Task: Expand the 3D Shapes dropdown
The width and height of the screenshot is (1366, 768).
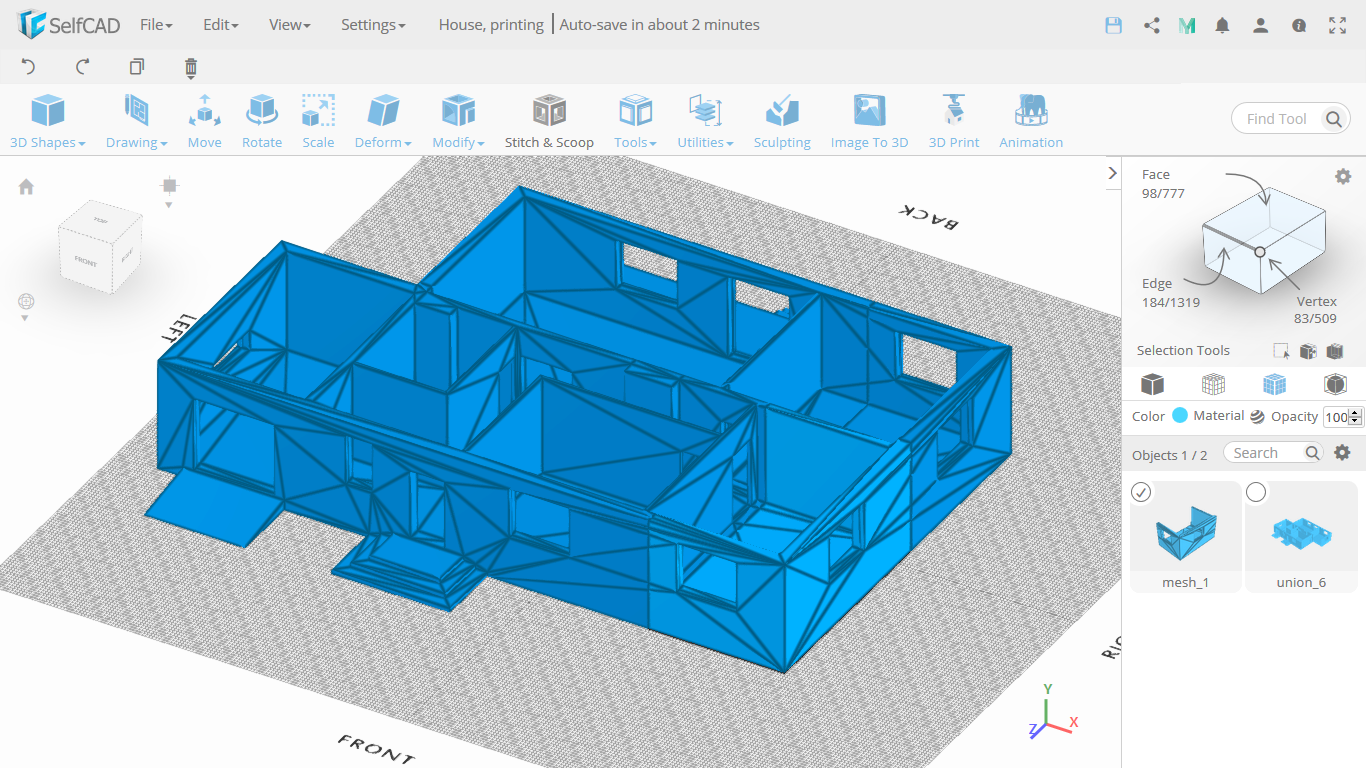Action: coord(81,144)
